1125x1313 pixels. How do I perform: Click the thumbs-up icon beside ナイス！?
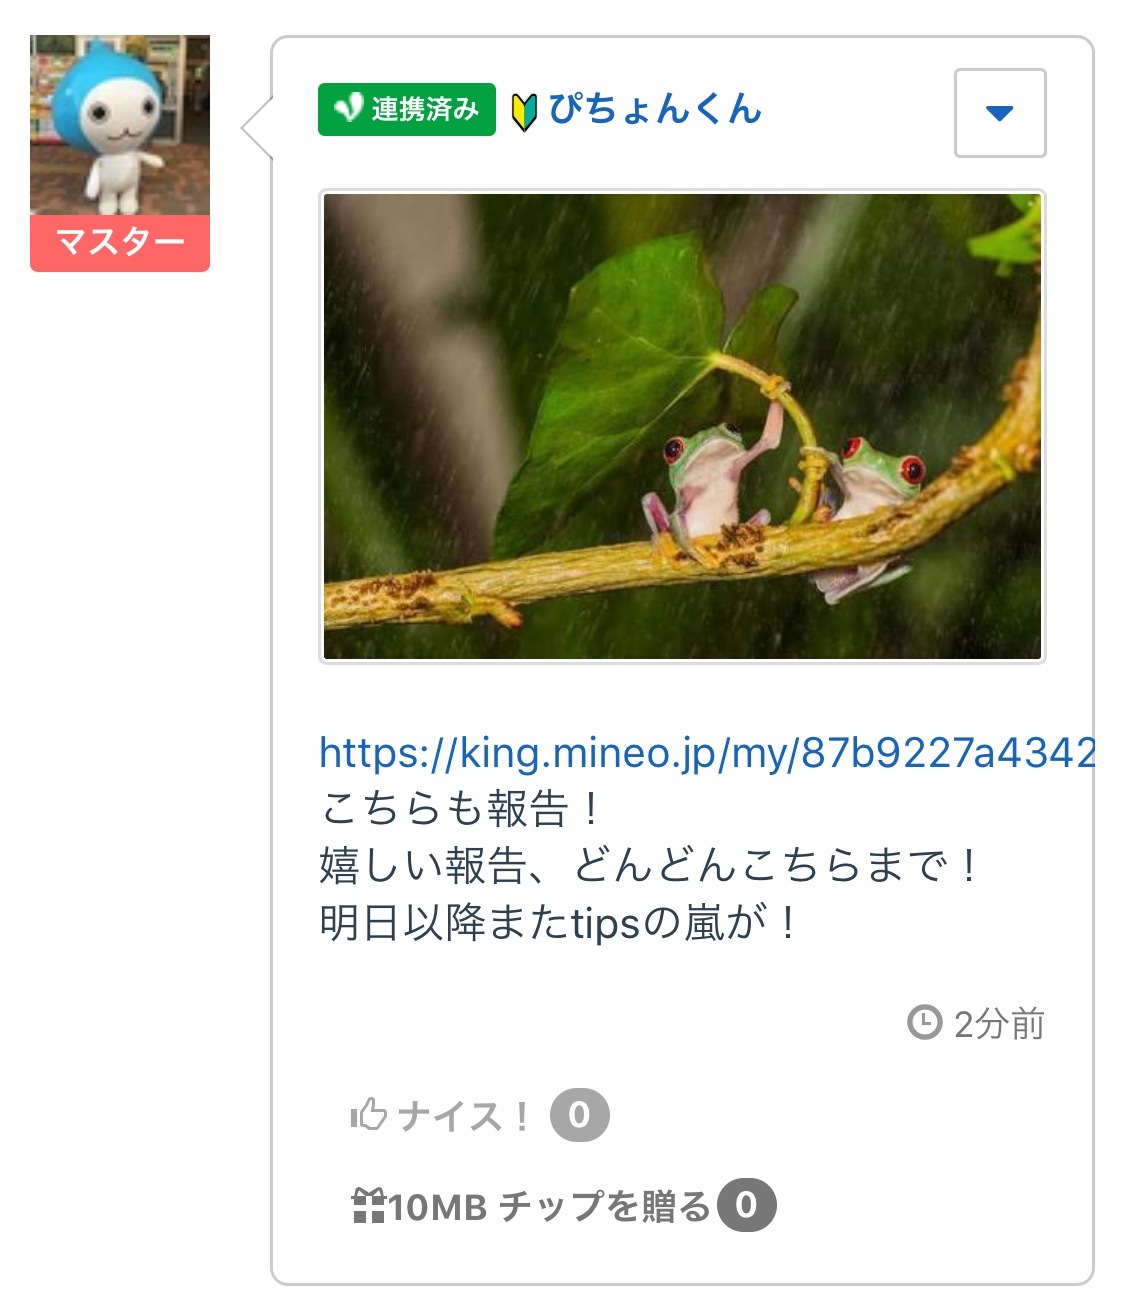368,1114
